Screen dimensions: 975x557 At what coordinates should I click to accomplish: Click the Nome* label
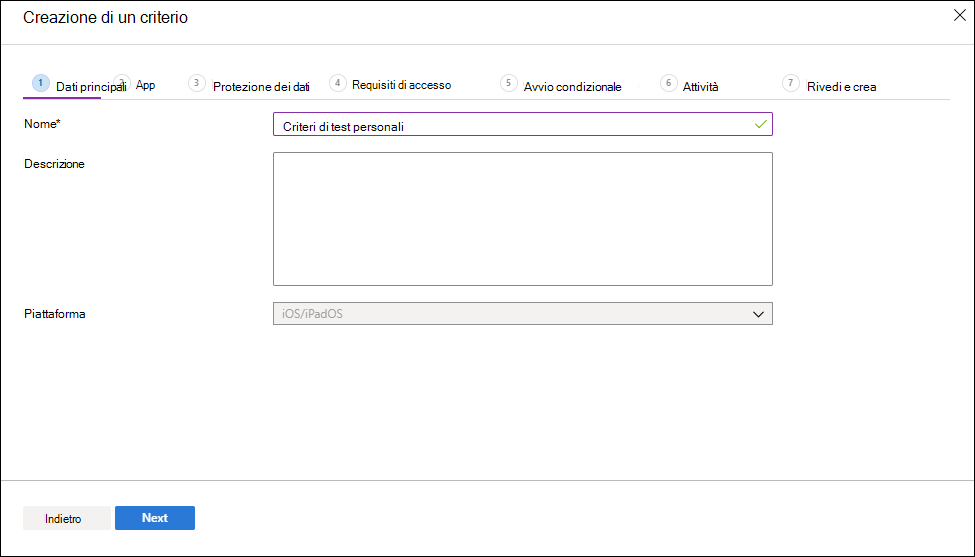[x=42, y=124]
